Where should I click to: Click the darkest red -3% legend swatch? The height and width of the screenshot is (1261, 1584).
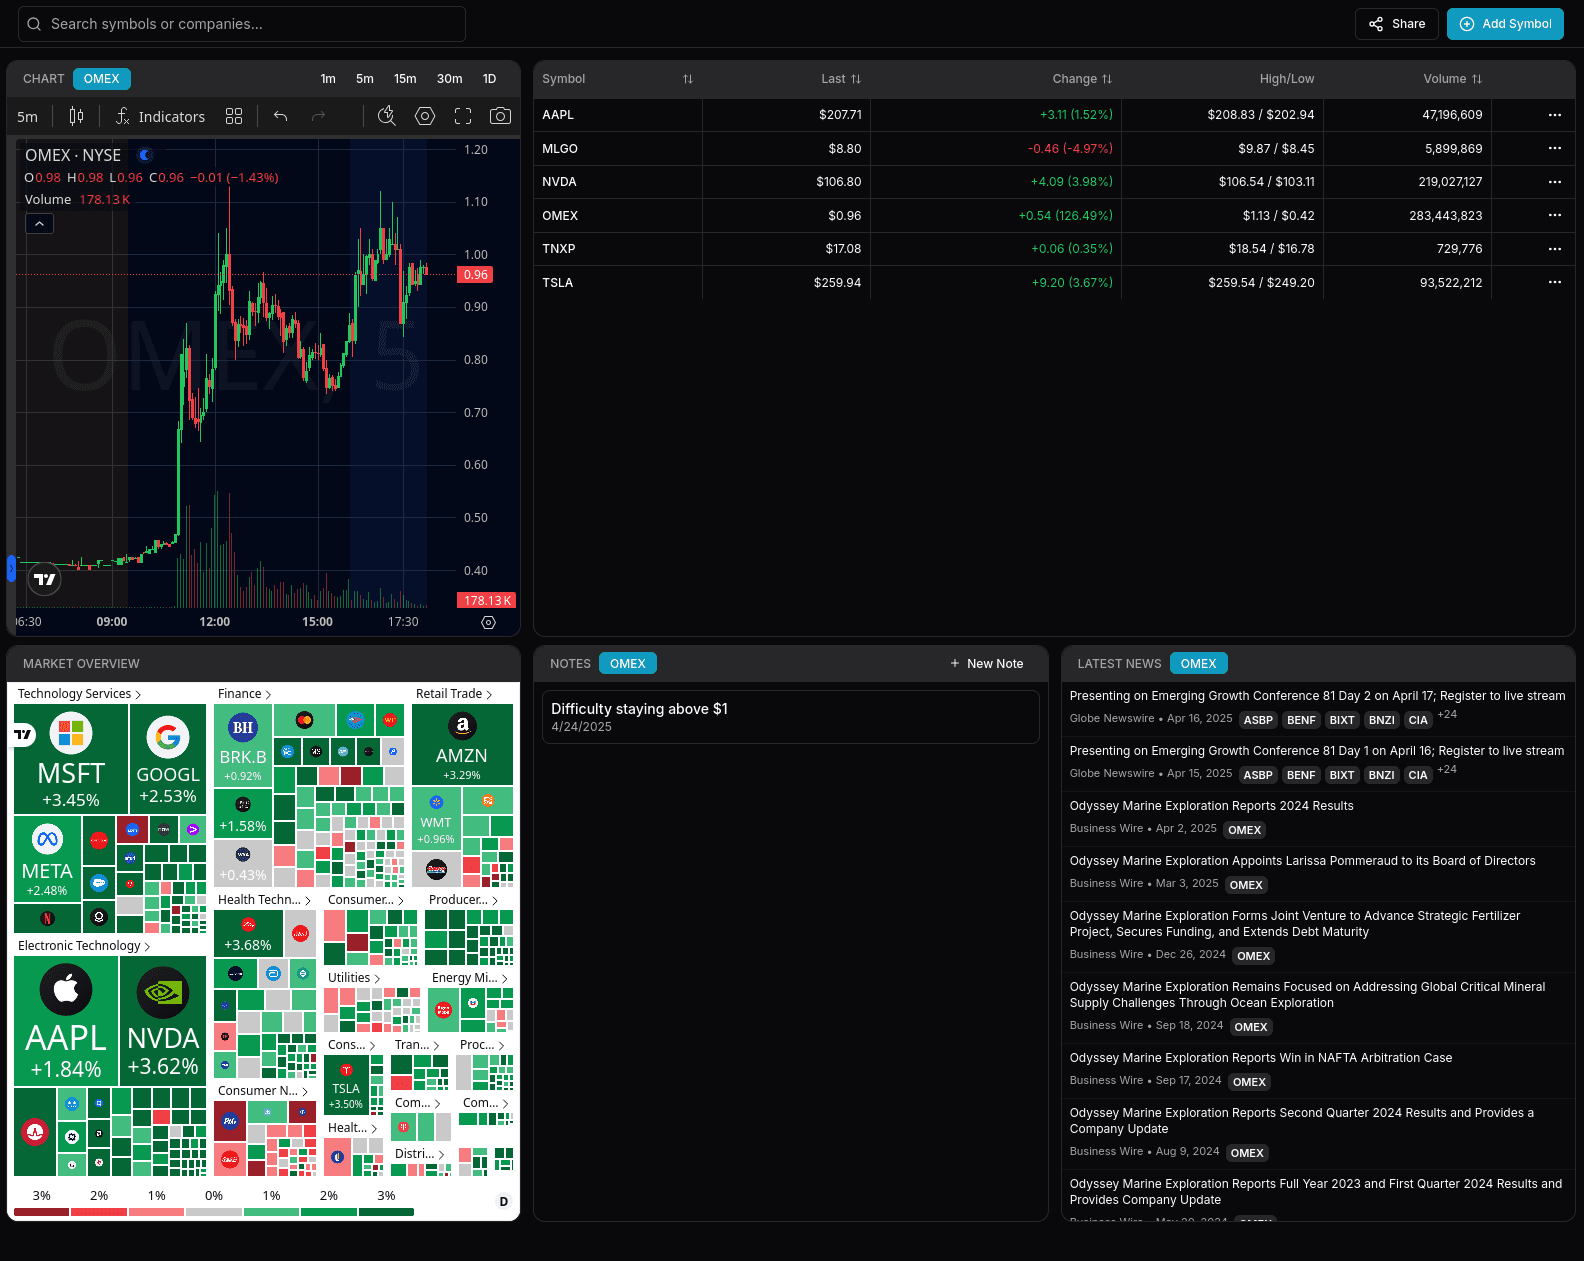[41, 1212]
